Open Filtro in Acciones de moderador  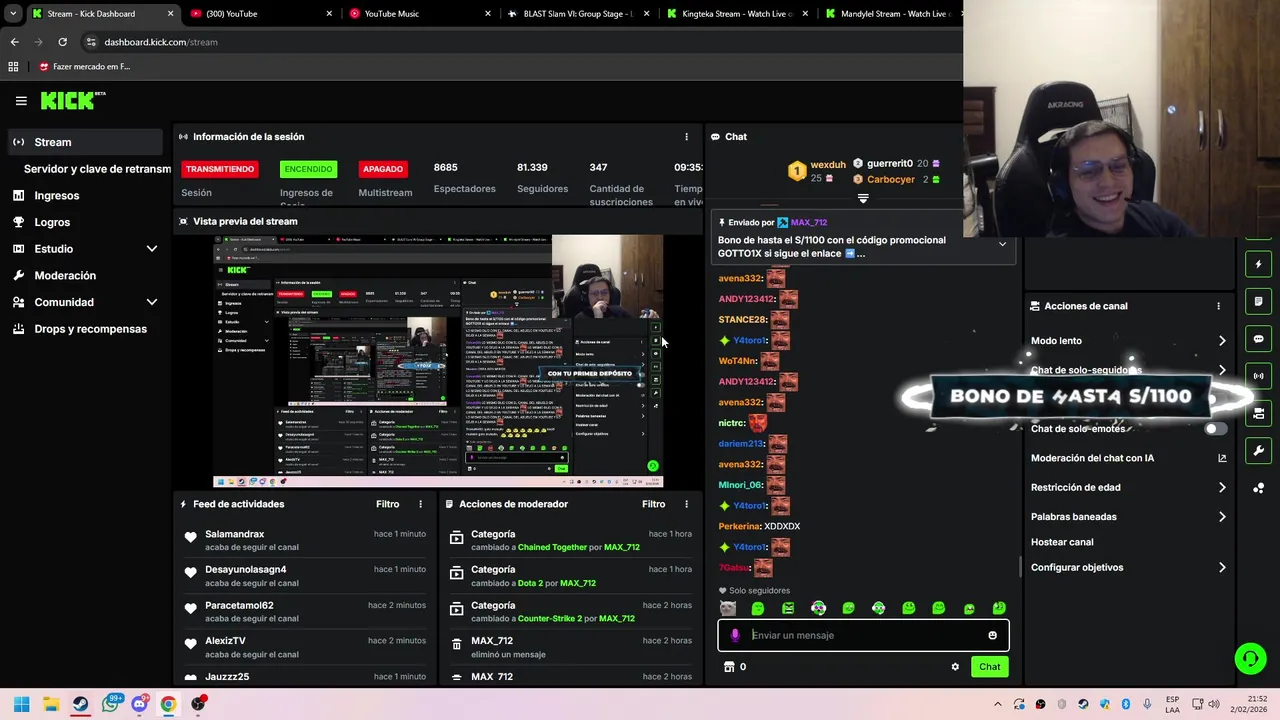click(653, 504)
